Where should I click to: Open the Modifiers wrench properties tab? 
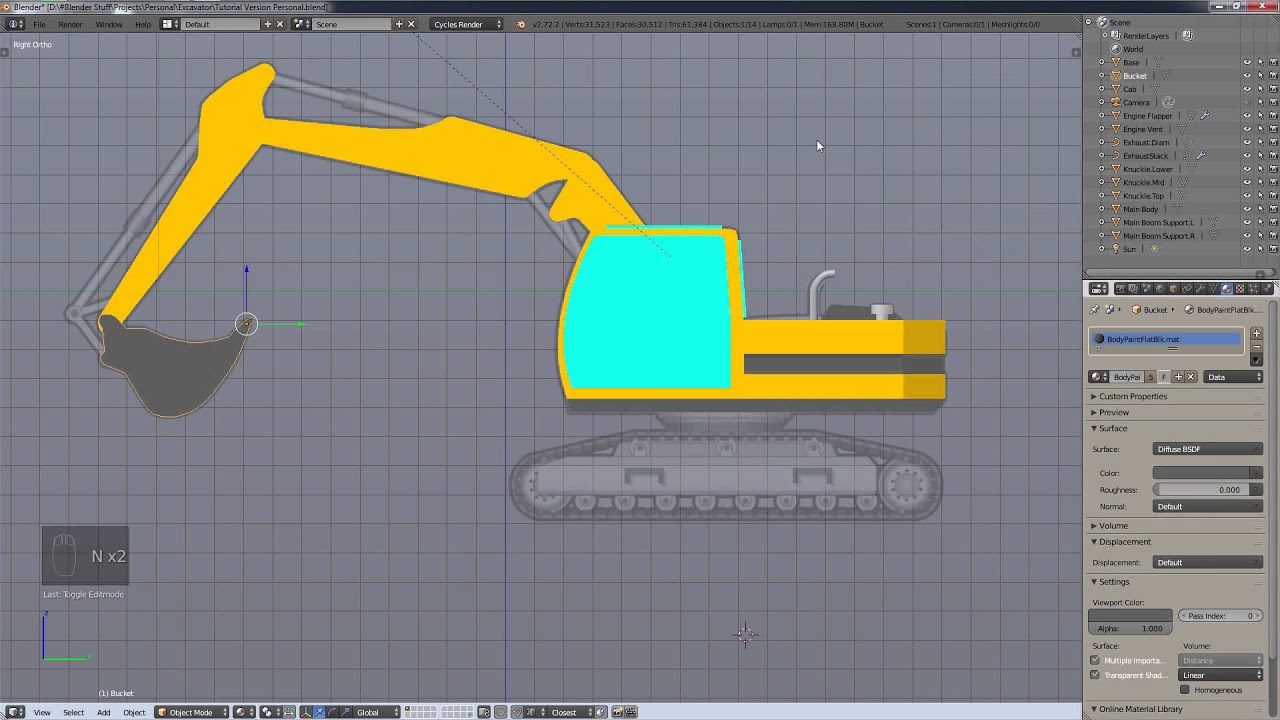tap(1200, 289)
